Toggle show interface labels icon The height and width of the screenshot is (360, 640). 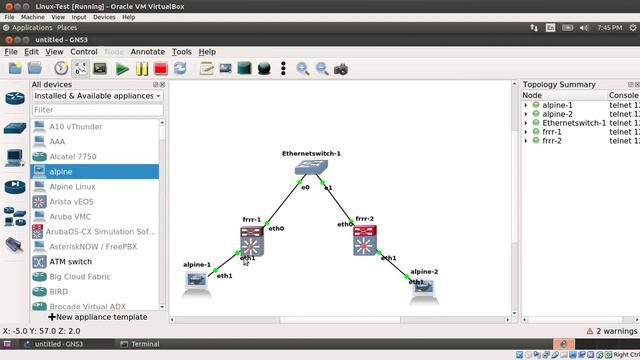click(x=80, y=69)
